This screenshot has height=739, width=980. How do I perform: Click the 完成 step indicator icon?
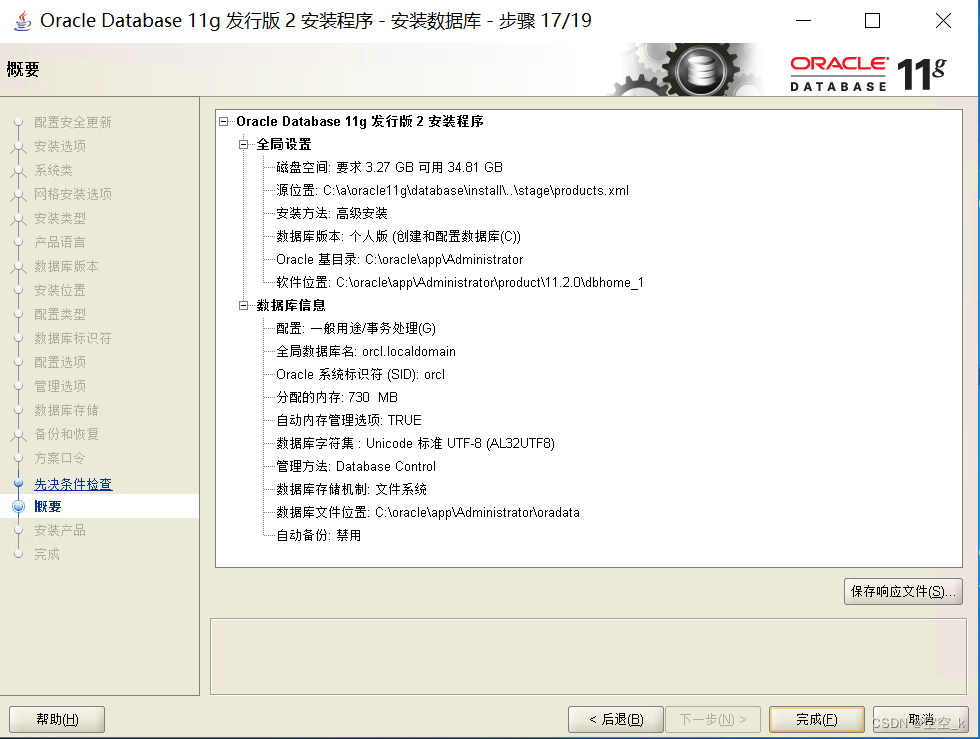(x=18, y=554)
